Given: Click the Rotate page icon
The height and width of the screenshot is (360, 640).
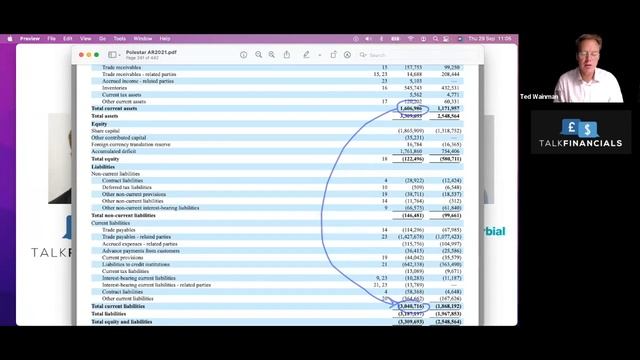Looking at the screenshot, I should [x=333, y=55].
